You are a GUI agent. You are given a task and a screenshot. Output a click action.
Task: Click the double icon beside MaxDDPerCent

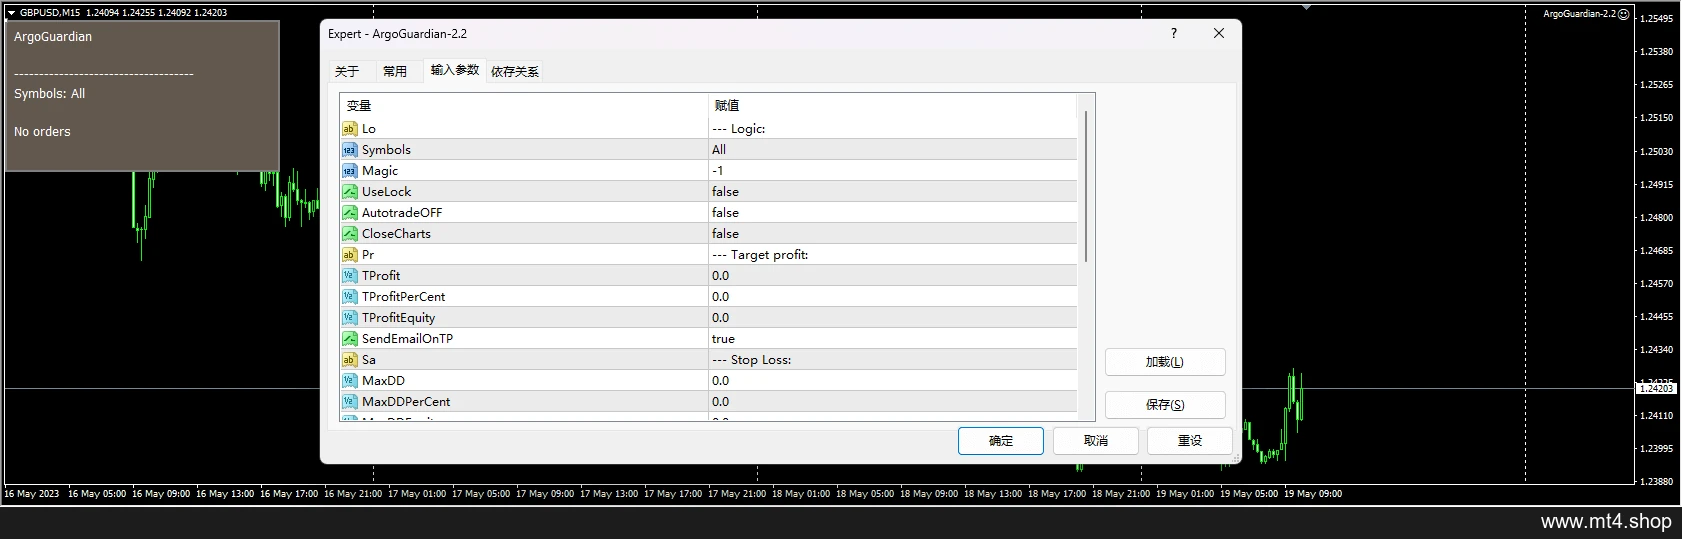pos(349,402)
